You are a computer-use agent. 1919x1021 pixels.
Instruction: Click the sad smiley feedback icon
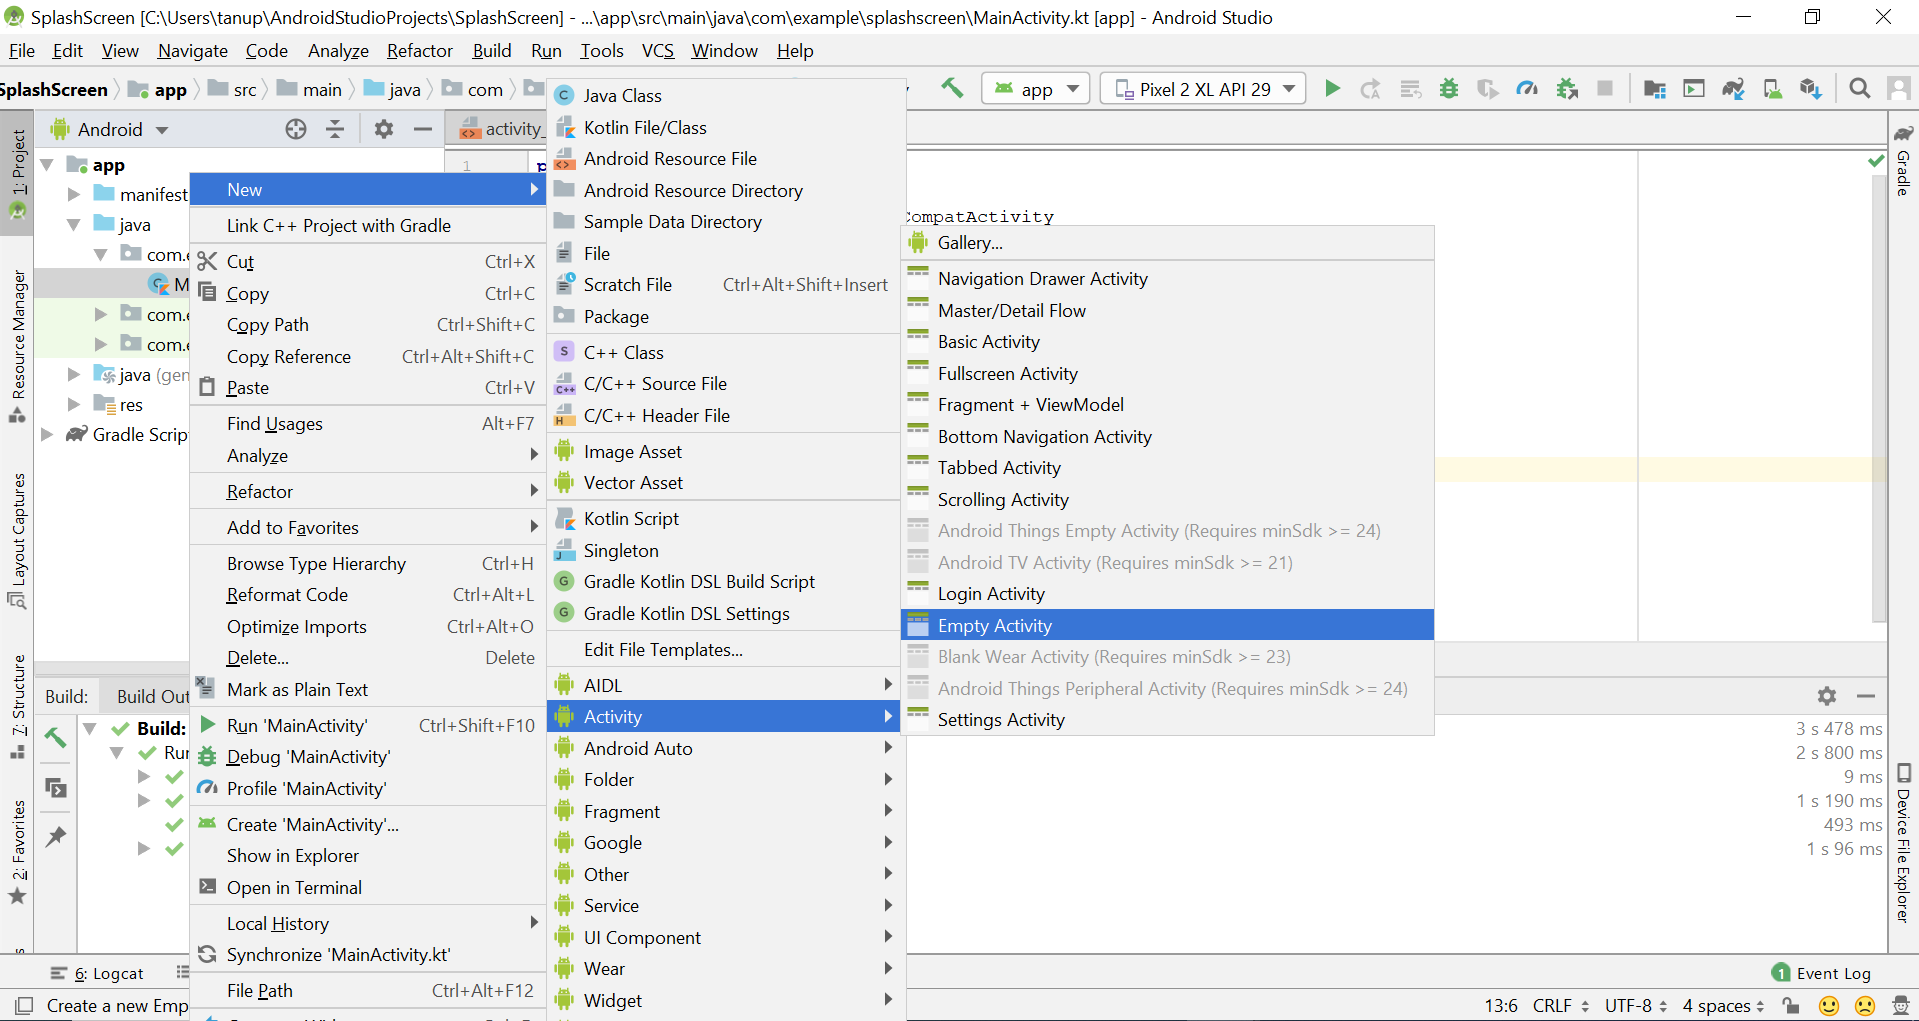[1865, 1006]
